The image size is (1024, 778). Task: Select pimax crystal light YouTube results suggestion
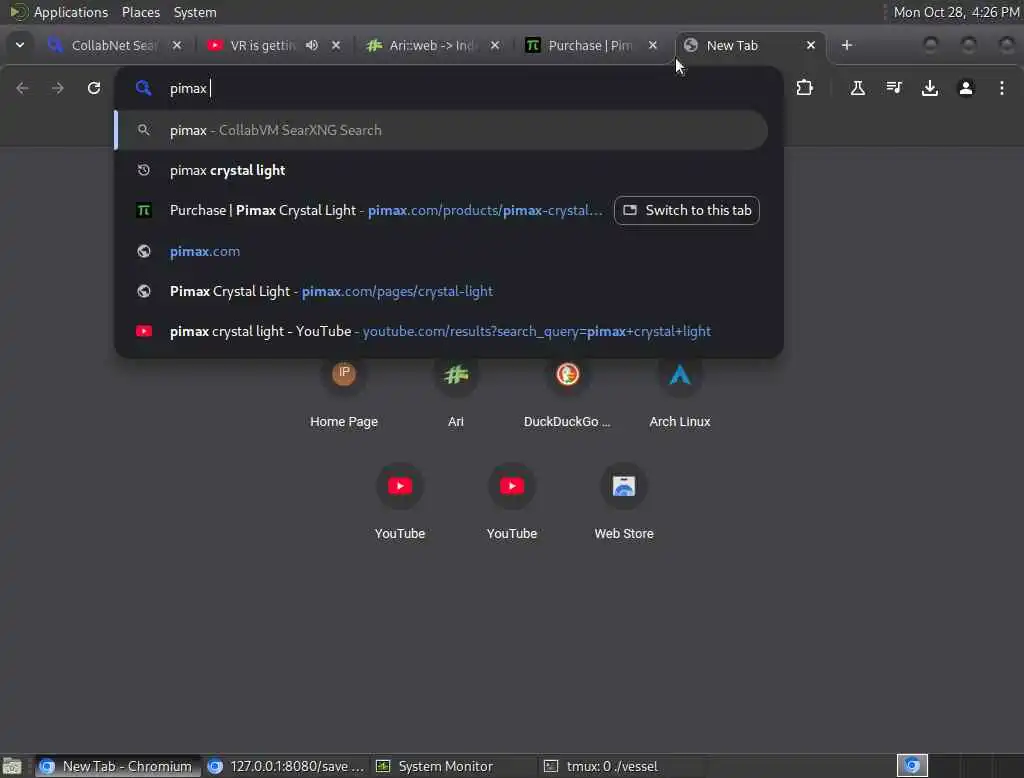(x=441, y=331)
